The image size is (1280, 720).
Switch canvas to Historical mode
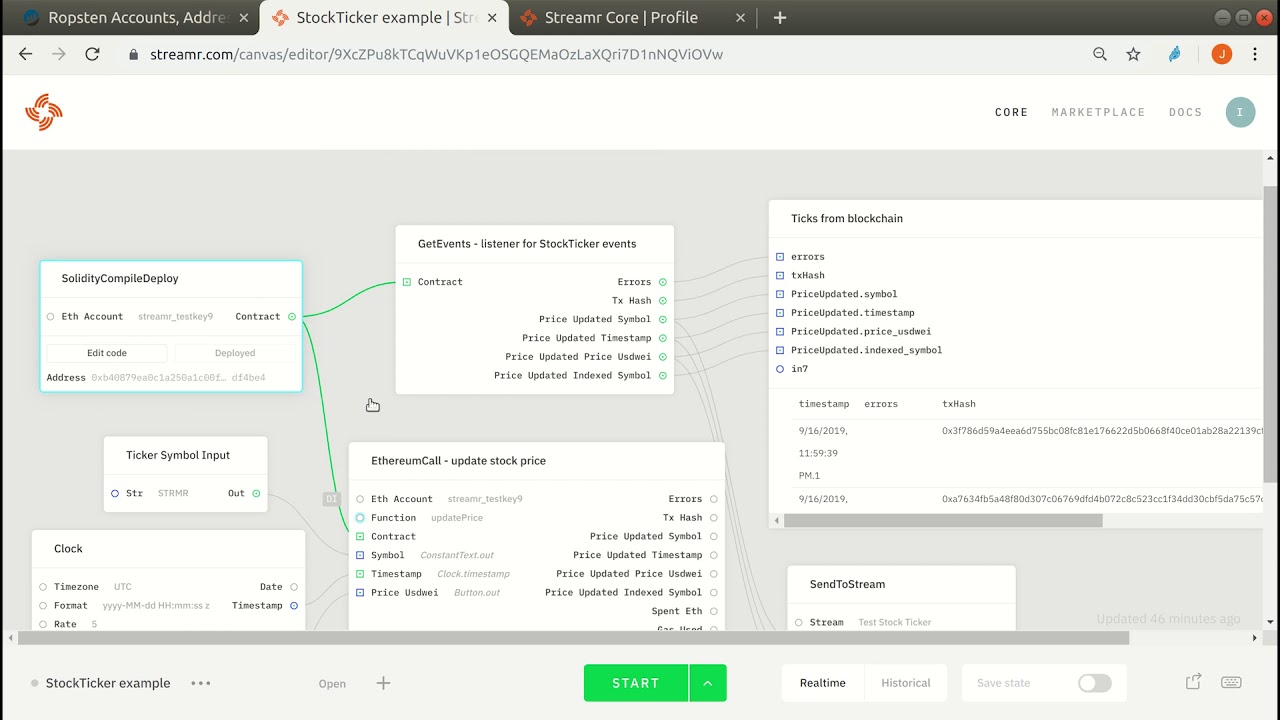(x=906, y=683)
